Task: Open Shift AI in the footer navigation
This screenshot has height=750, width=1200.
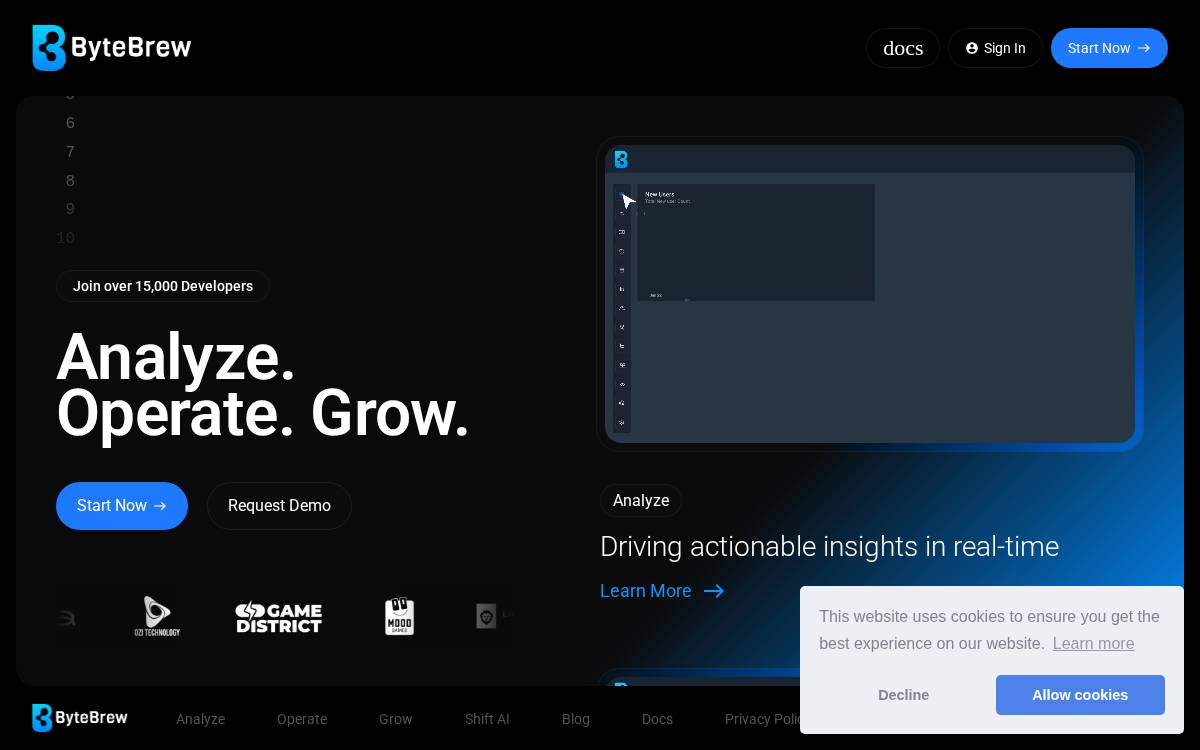Action: pyautogui.click(x=487, y=719)
